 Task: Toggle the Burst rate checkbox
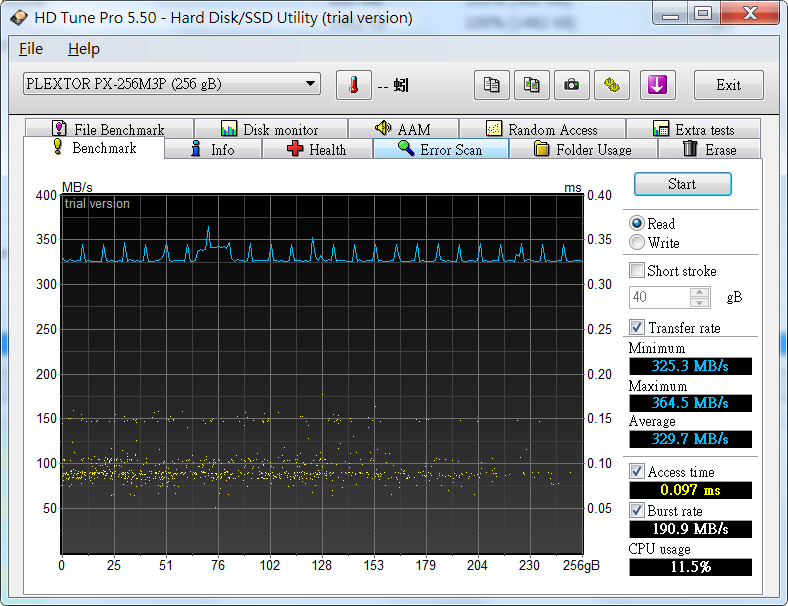(x=637, y=511)
